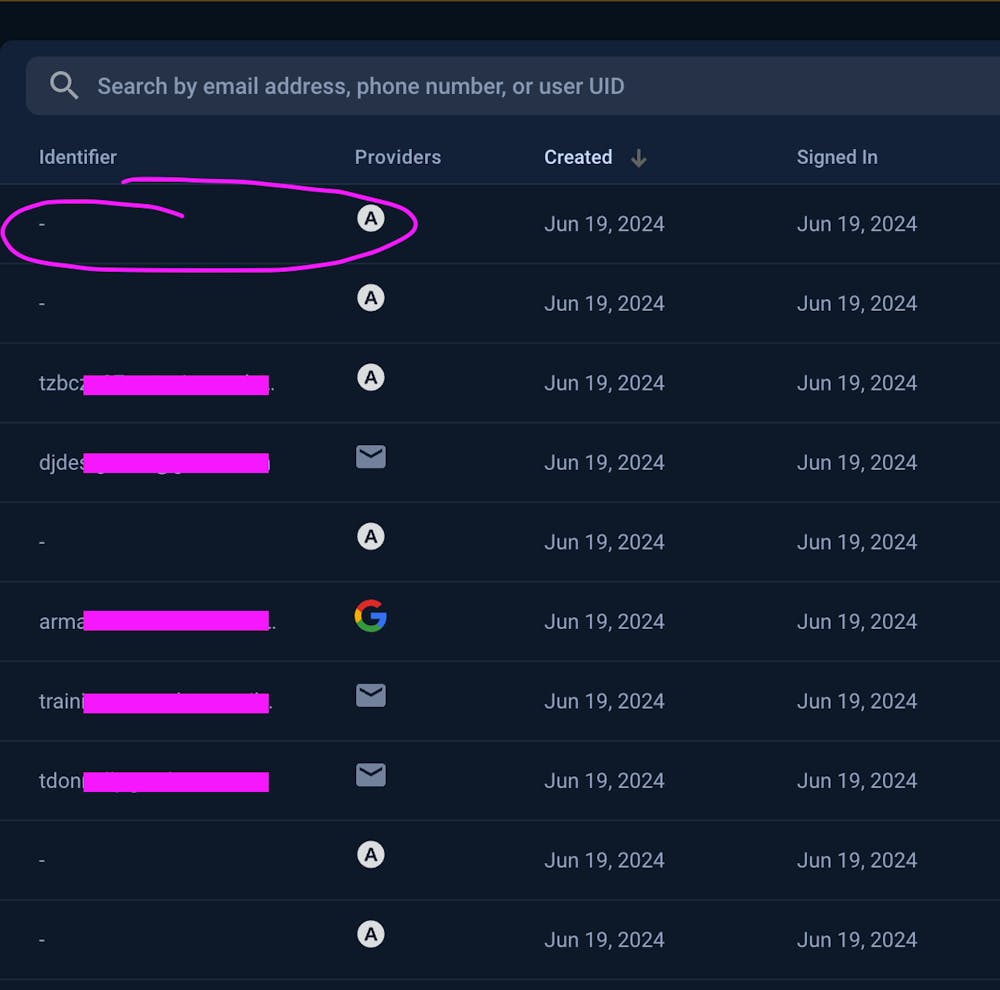Click anonymous provider icon in tzbc row
The width and height of the screenshot is (1000, 990).
coord(371,377)
